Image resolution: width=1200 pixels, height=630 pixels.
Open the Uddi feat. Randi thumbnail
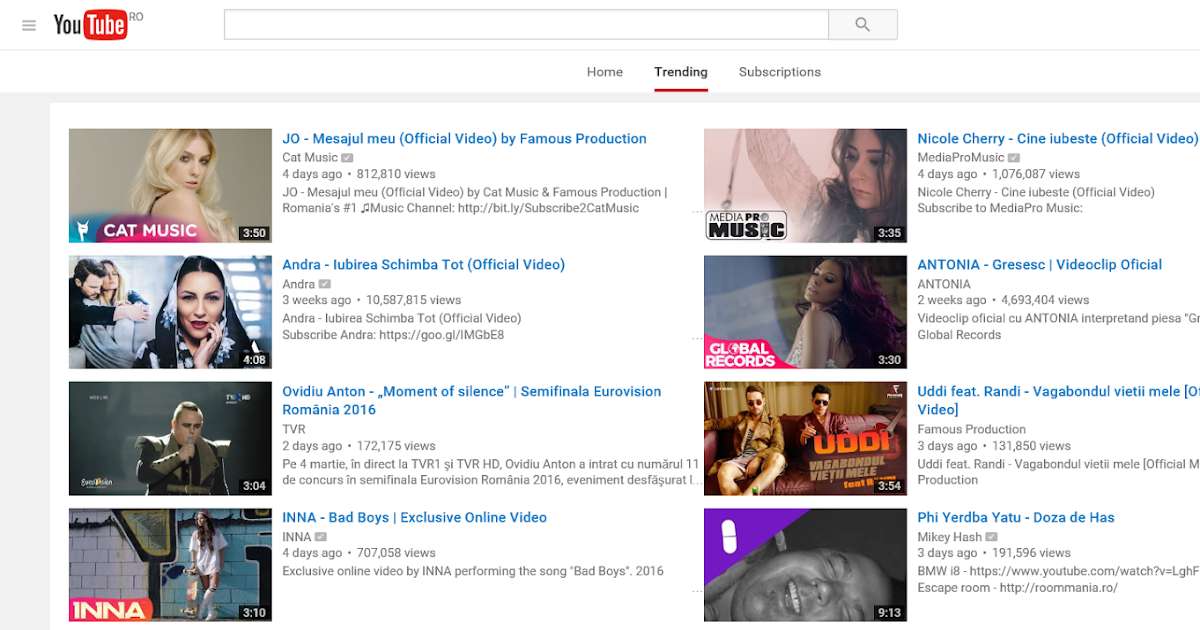tap(805, 439)
